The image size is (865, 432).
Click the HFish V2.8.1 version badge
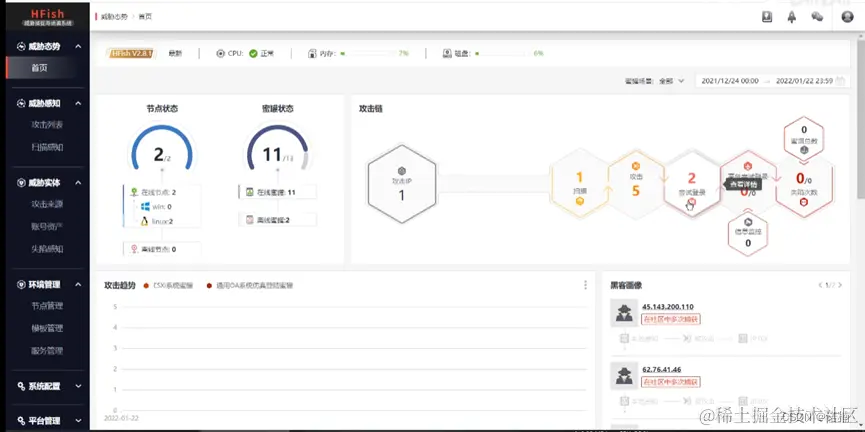[x=131, y=54]
